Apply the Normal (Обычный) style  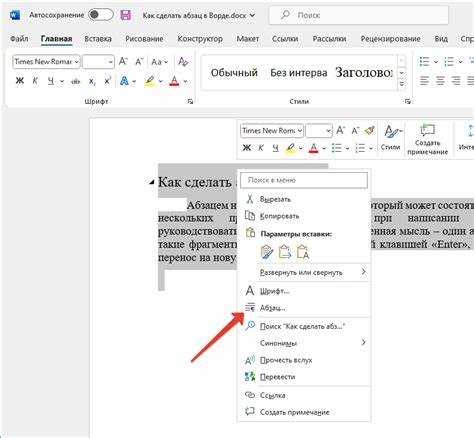click(x=234, y=73)
